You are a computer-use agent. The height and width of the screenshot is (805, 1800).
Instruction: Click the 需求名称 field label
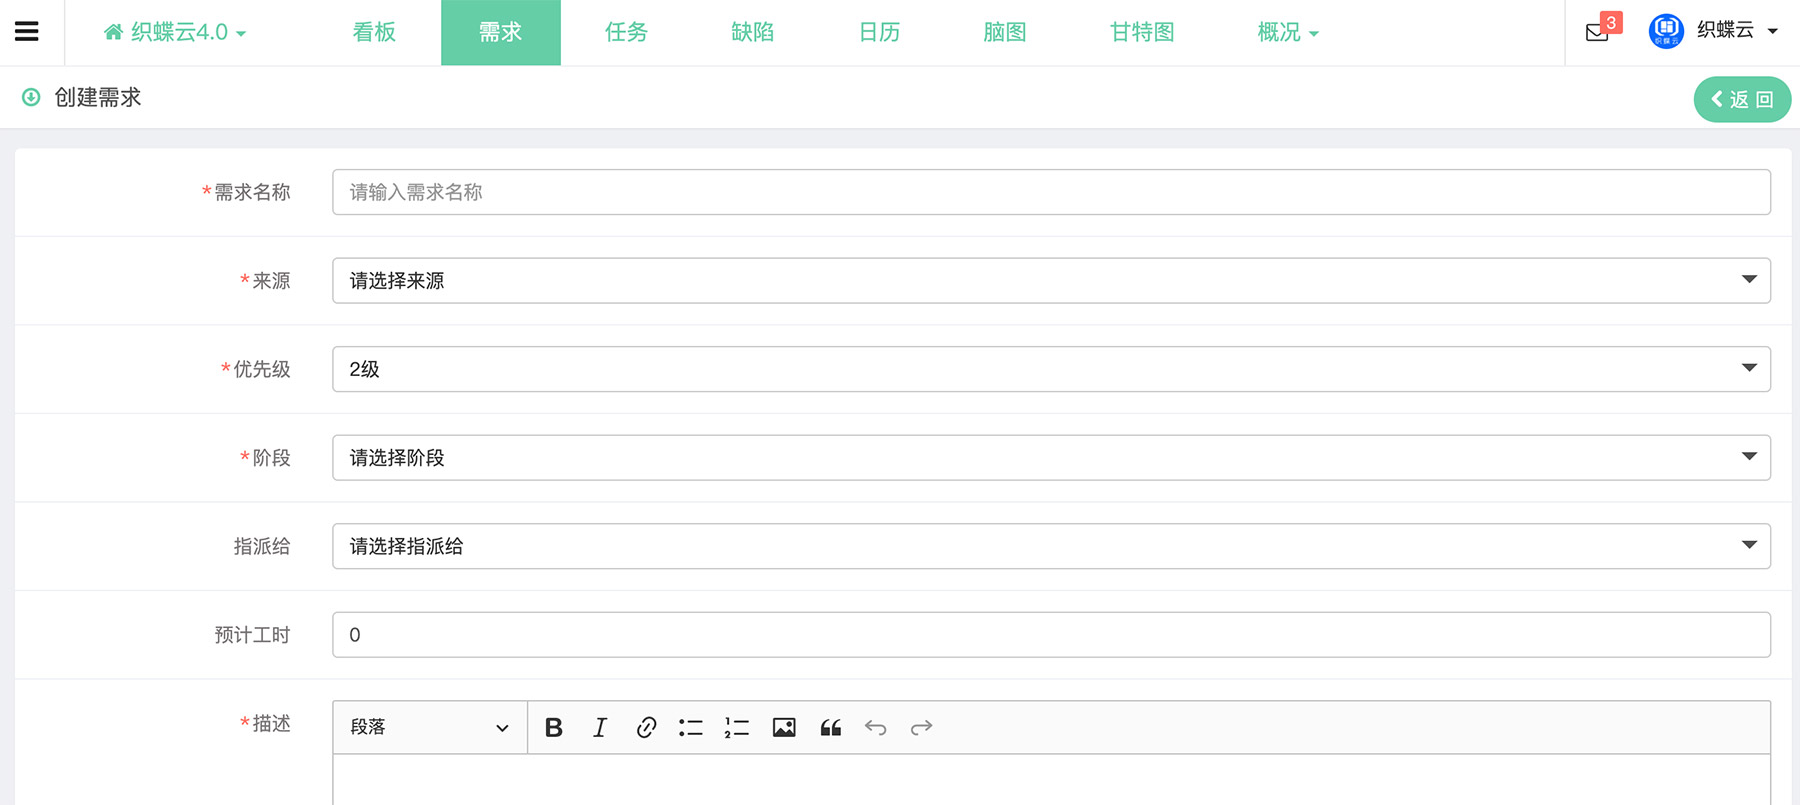click(x=252, y=192)
